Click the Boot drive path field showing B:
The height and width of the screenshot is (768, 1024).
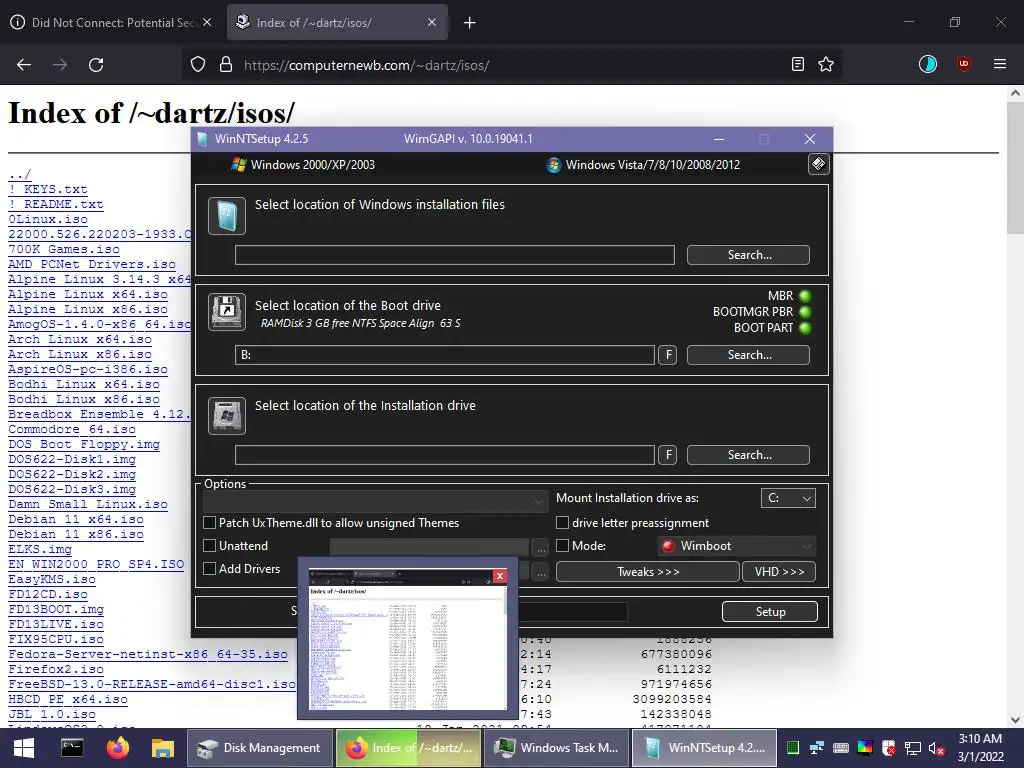tap(445, 355)
